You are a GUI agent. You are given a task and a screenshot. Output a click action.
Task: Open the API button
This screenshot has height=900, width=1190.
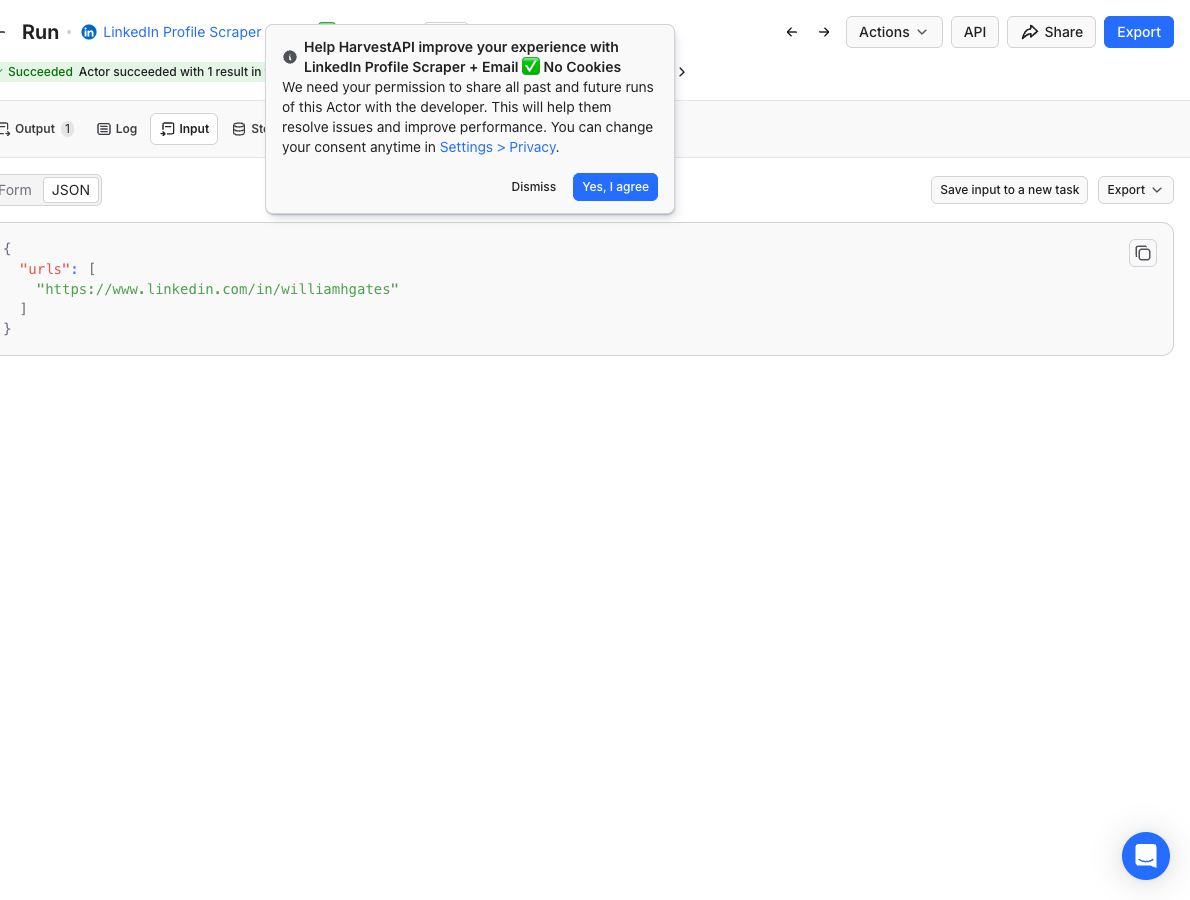(x=974, y=32)
